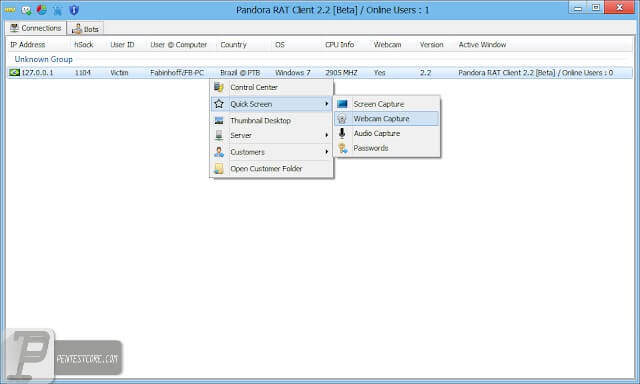Click the star icon beside Quick Screen
The width and height of the screenshot is (640, 384).
219,104
